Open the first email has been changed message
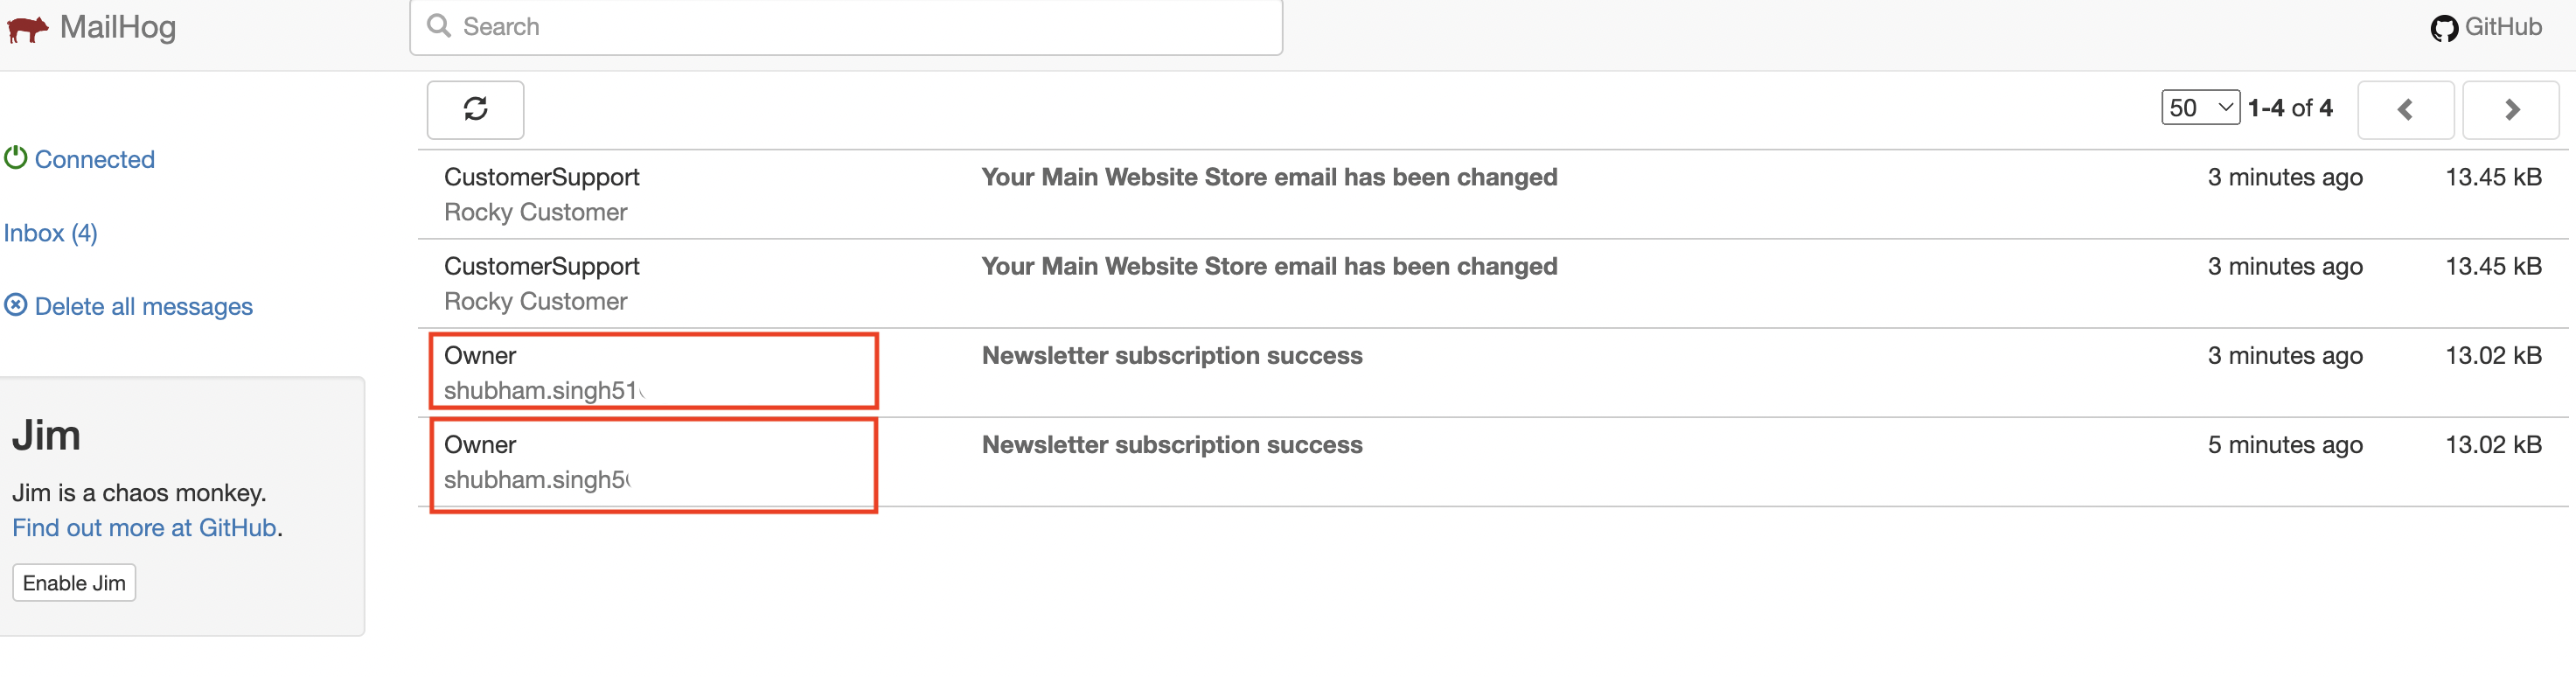 pyautogui.click(x=1268, y=177)
